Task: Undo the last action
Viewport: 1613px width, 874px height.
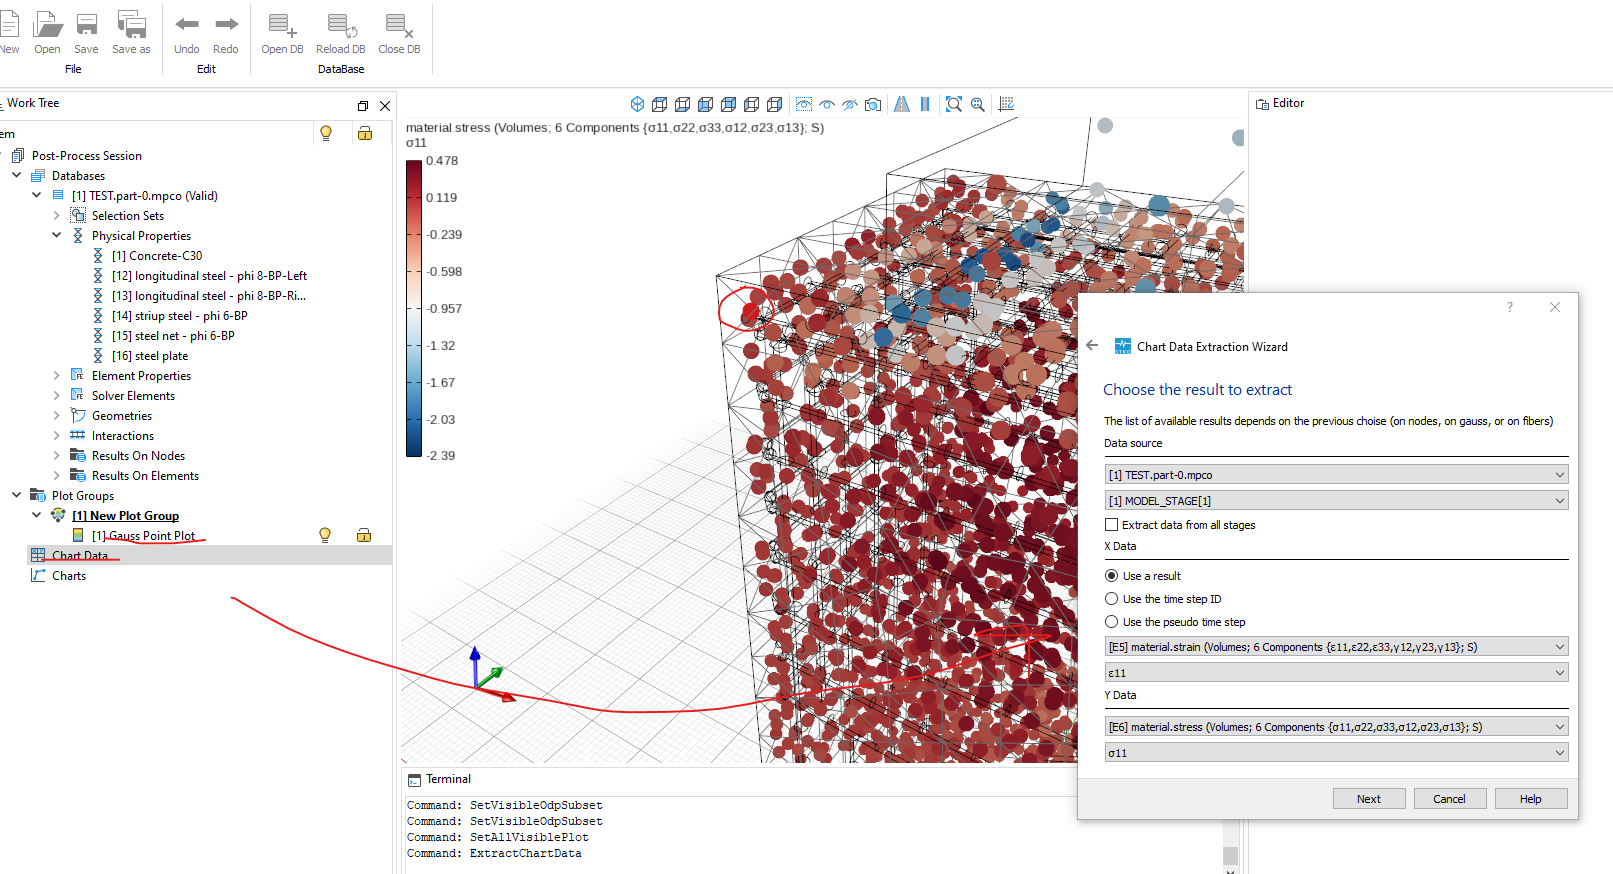Action: 187,24
